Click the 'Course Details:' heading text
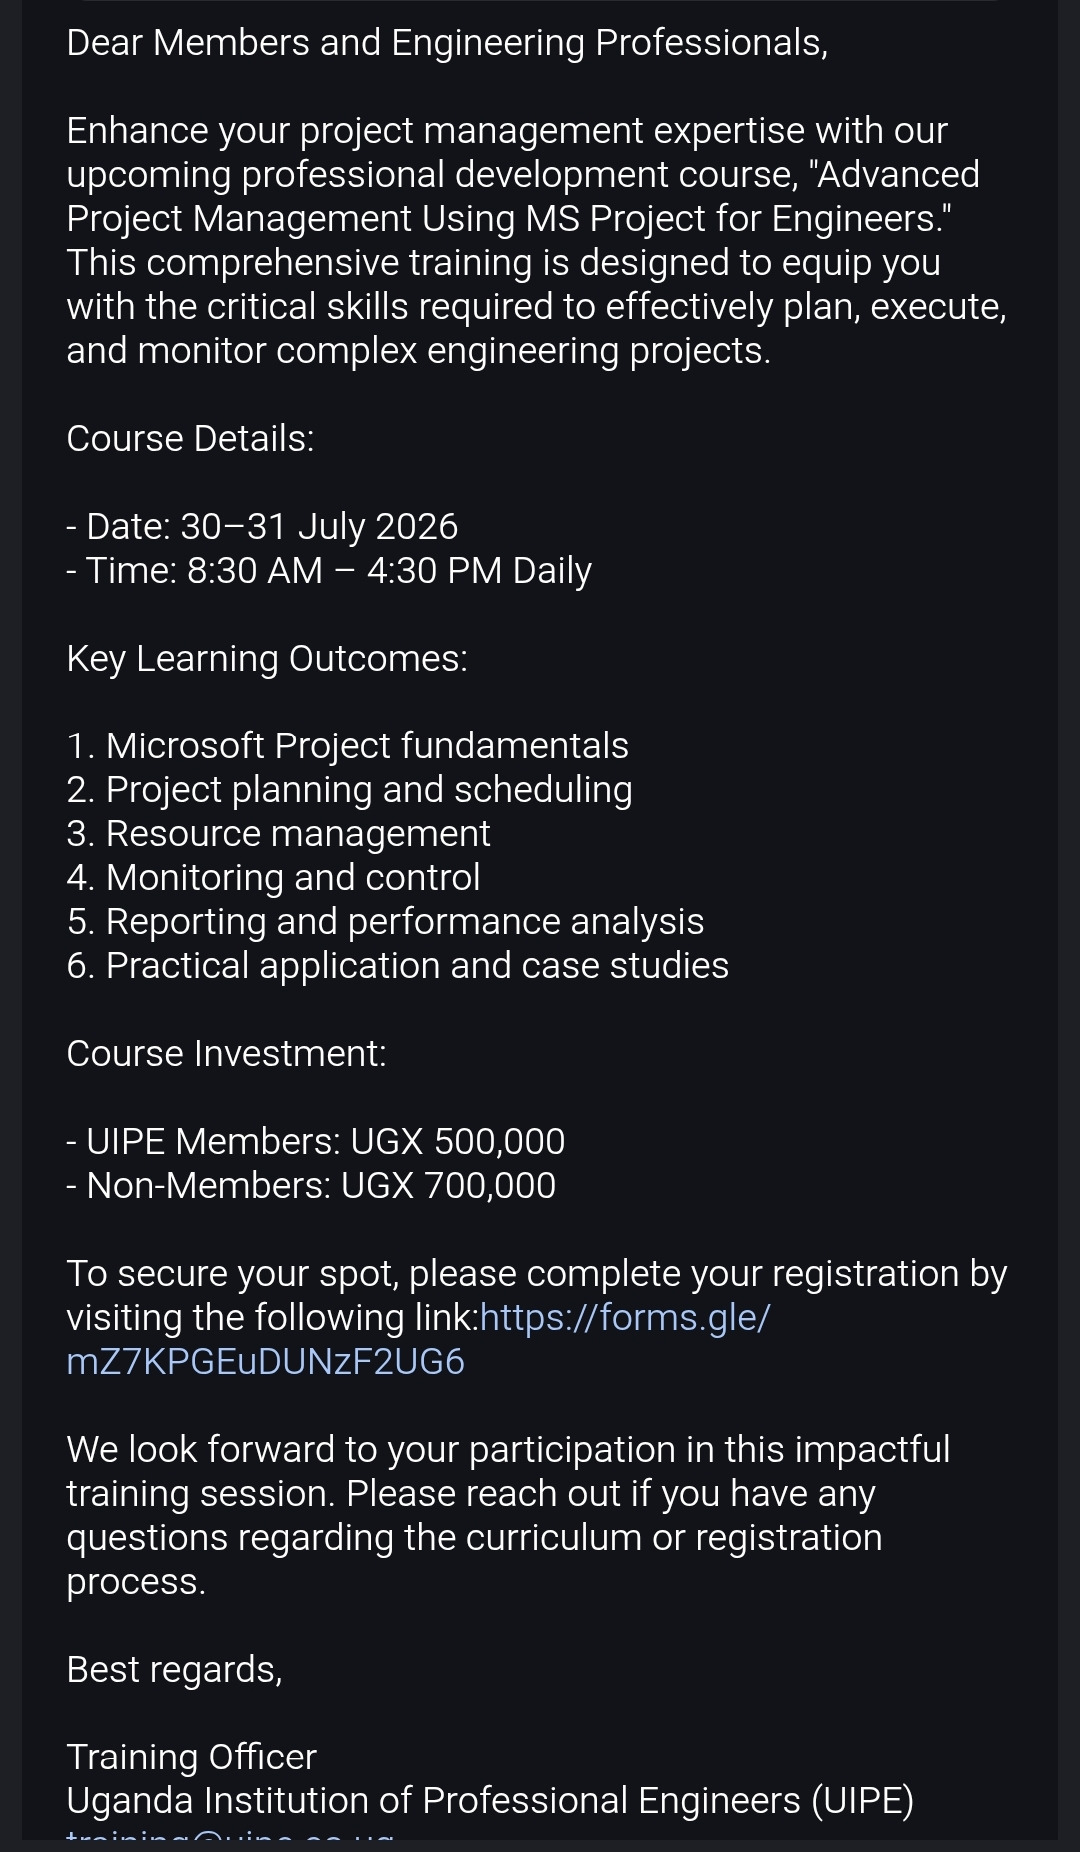The image size is (1080, 1852). (190, 439)
